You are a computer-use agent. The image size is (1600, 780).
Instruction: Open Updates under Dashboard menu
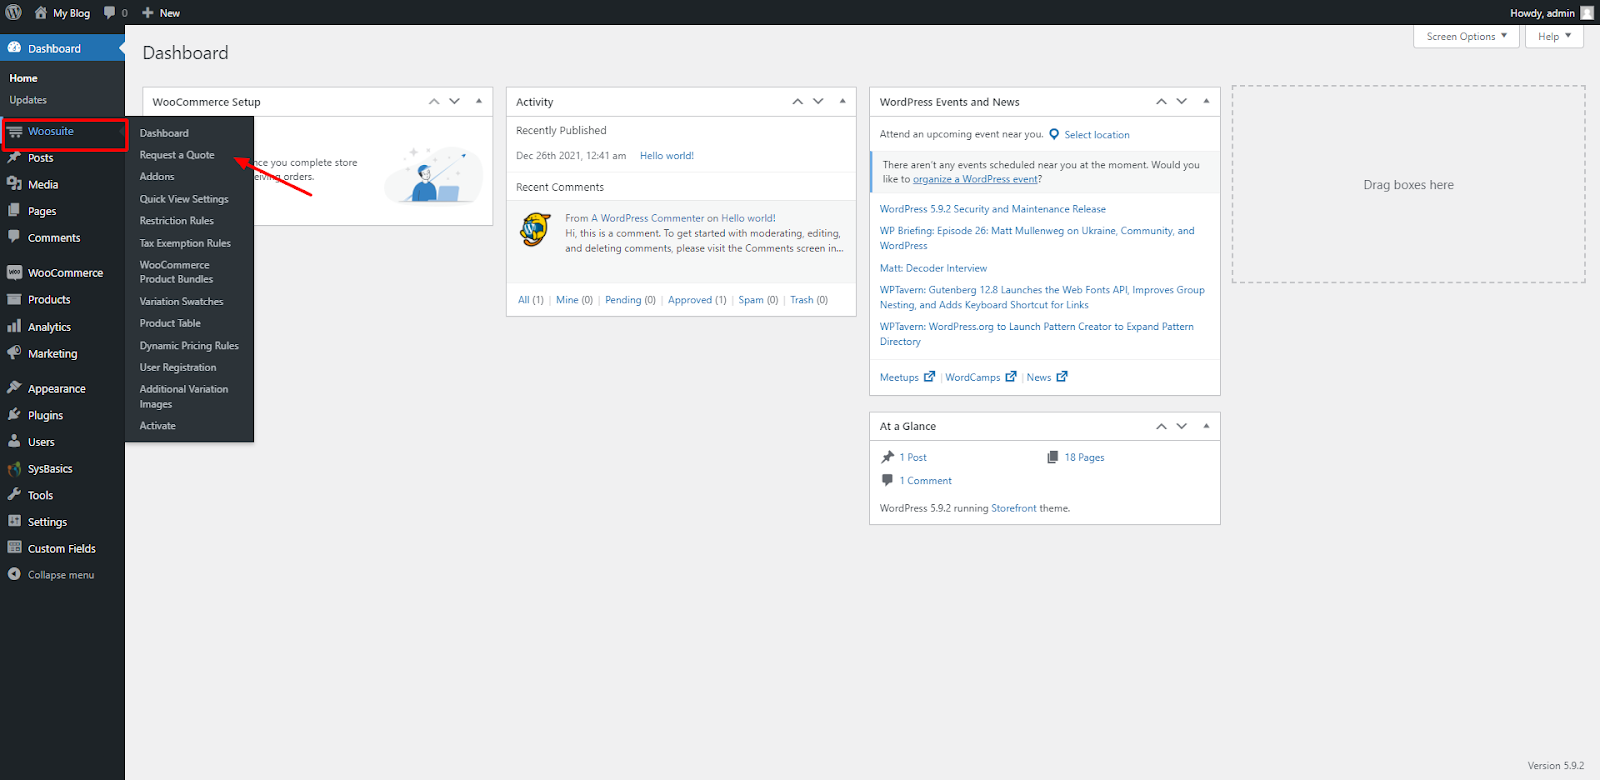(x=28, y=100)
